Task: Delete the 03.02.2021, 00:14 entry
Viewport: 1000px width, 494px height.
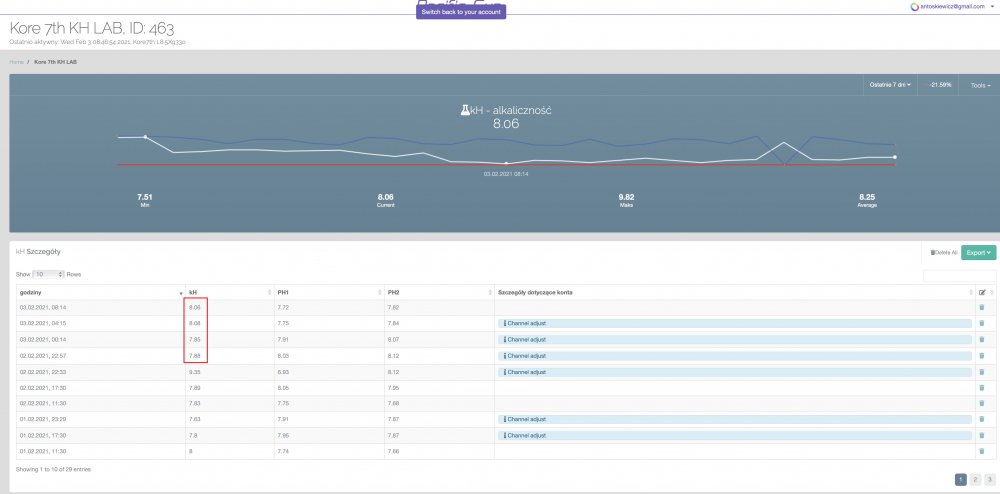Action: point(981,339)
